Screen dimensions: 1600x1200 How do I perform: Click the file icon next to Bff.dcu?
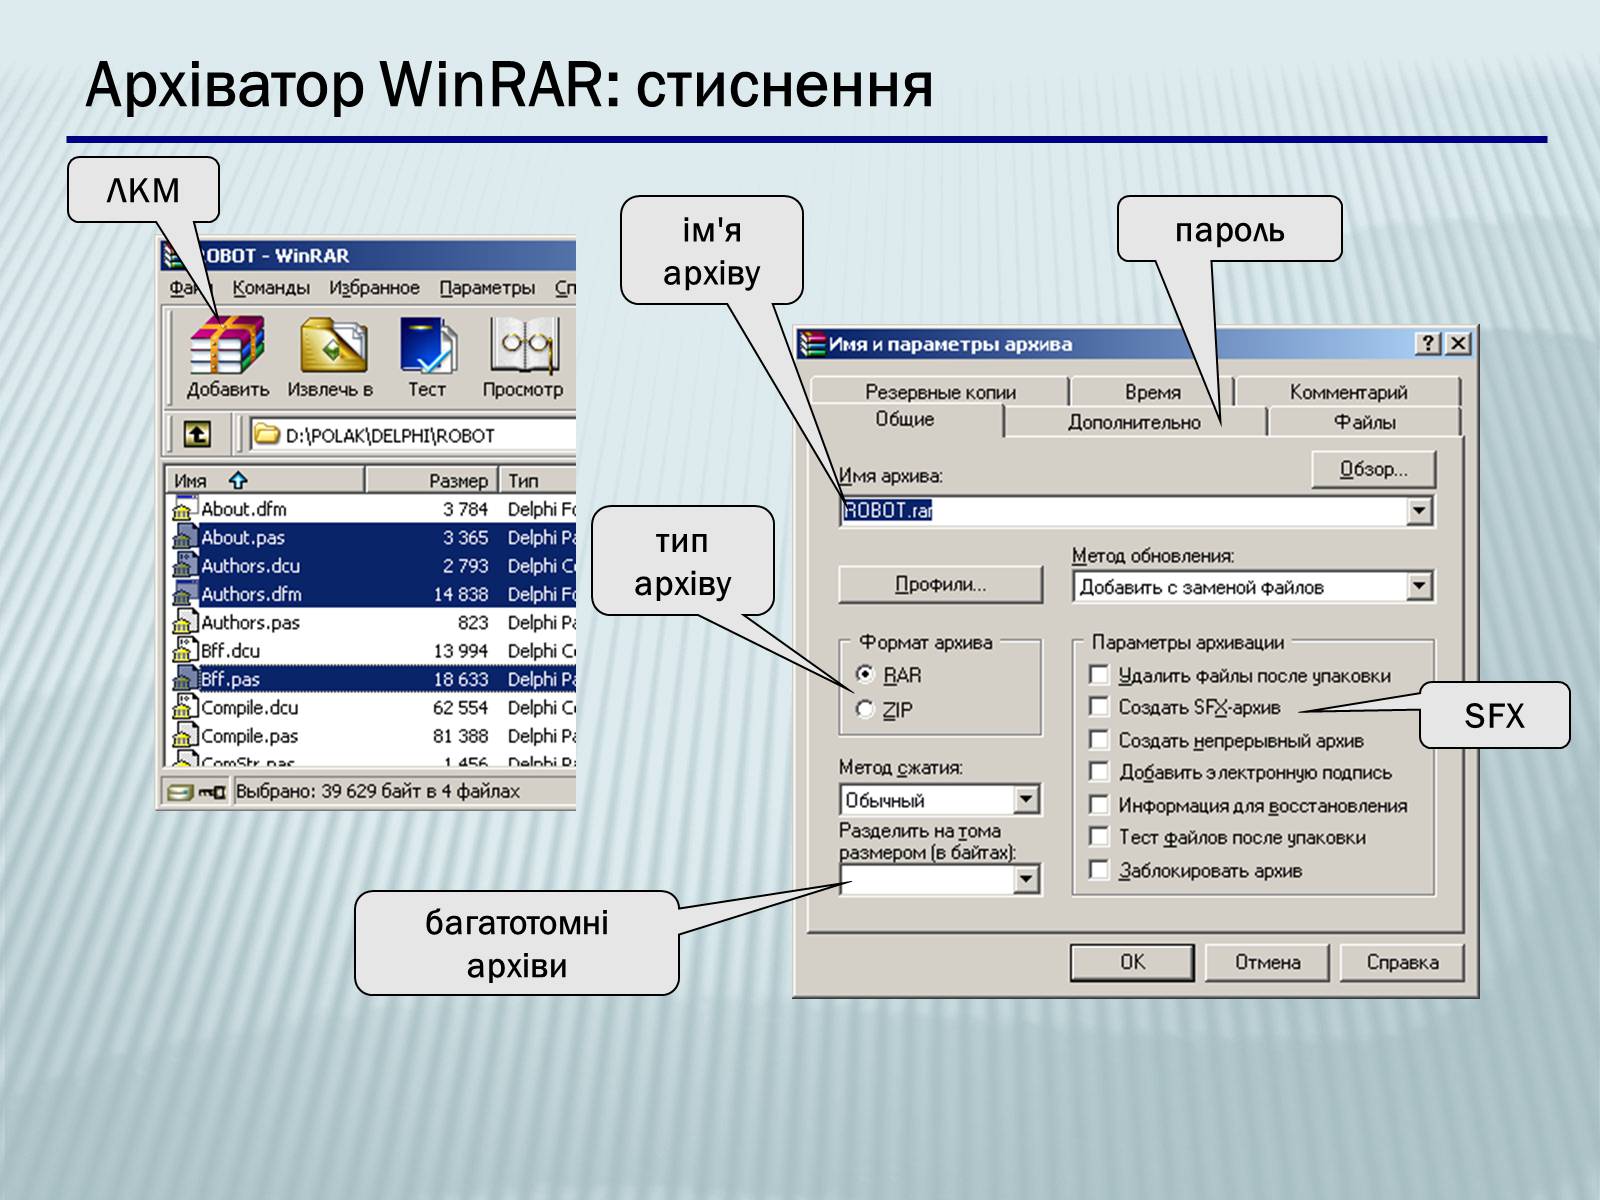tap(183, 651)
